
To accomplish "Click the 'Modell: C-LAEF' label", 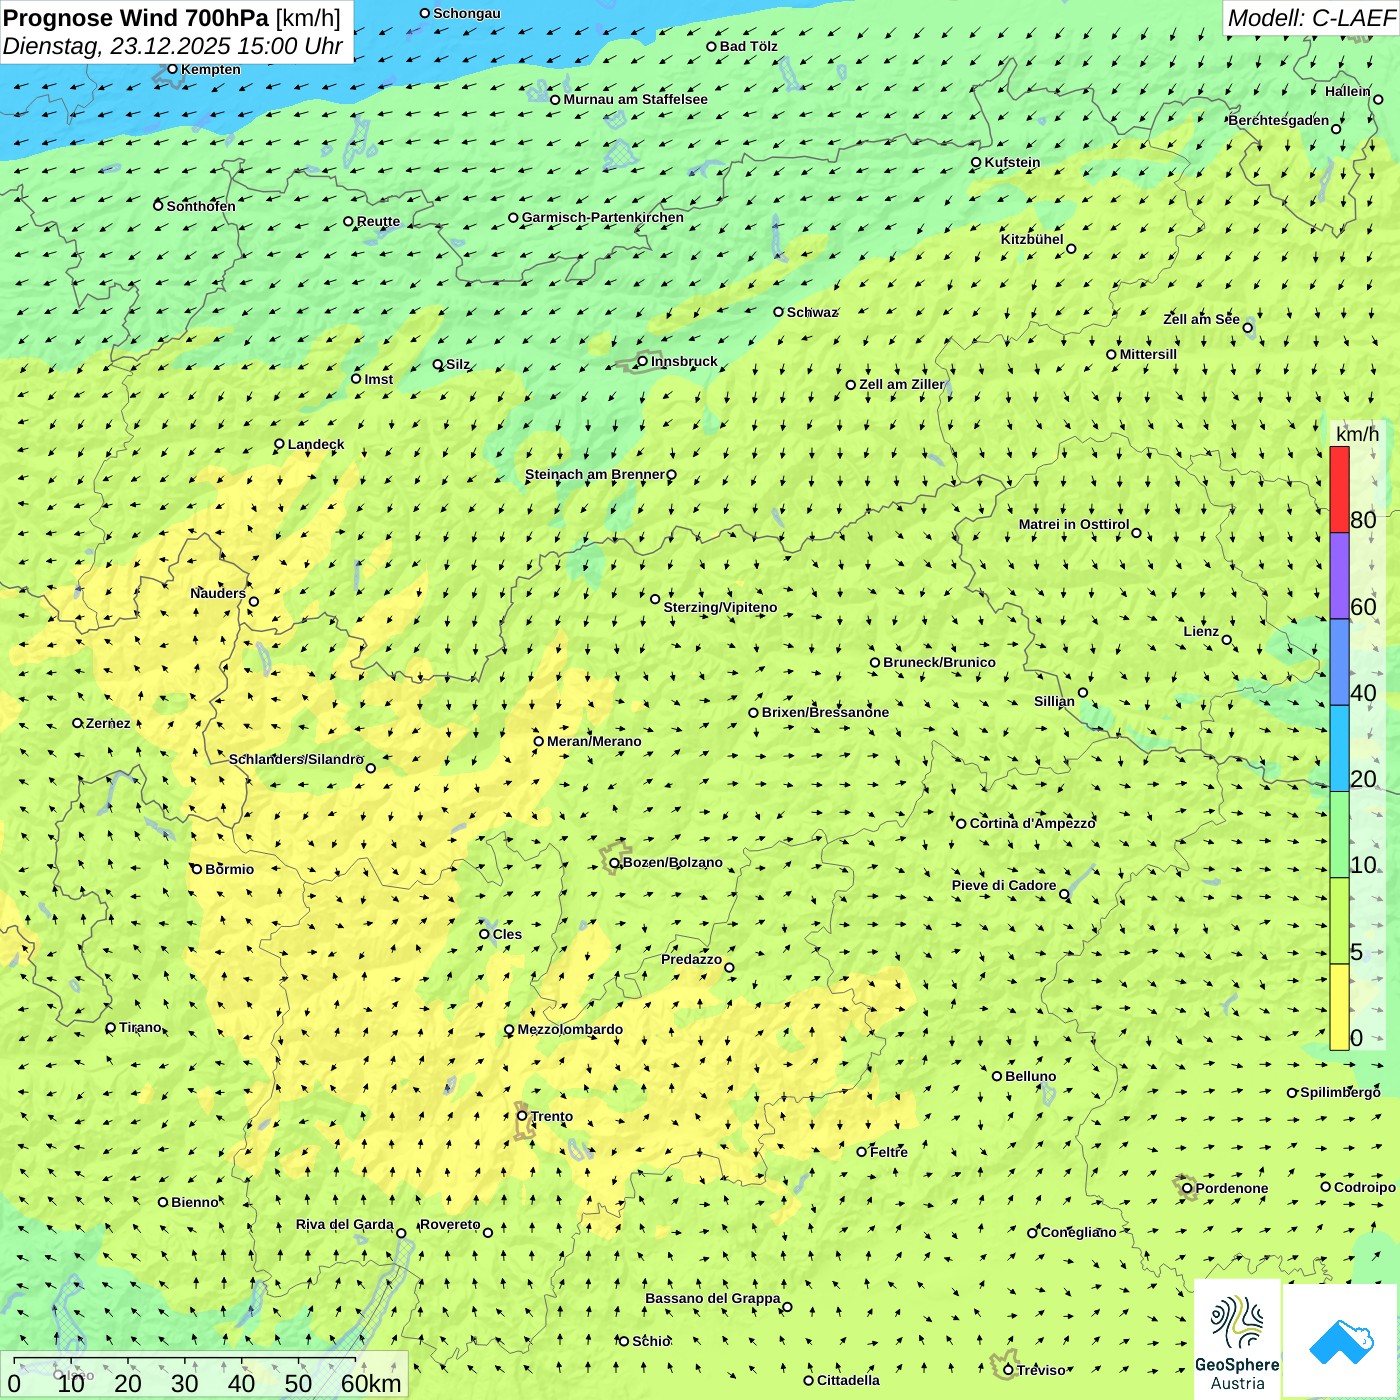I will click(x=1310, y=18).
